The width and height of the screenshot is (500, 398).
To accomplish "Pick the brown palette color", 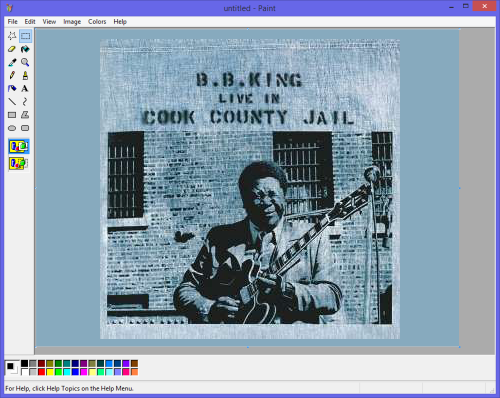I will pyautogui.click(x=134, y=363).
